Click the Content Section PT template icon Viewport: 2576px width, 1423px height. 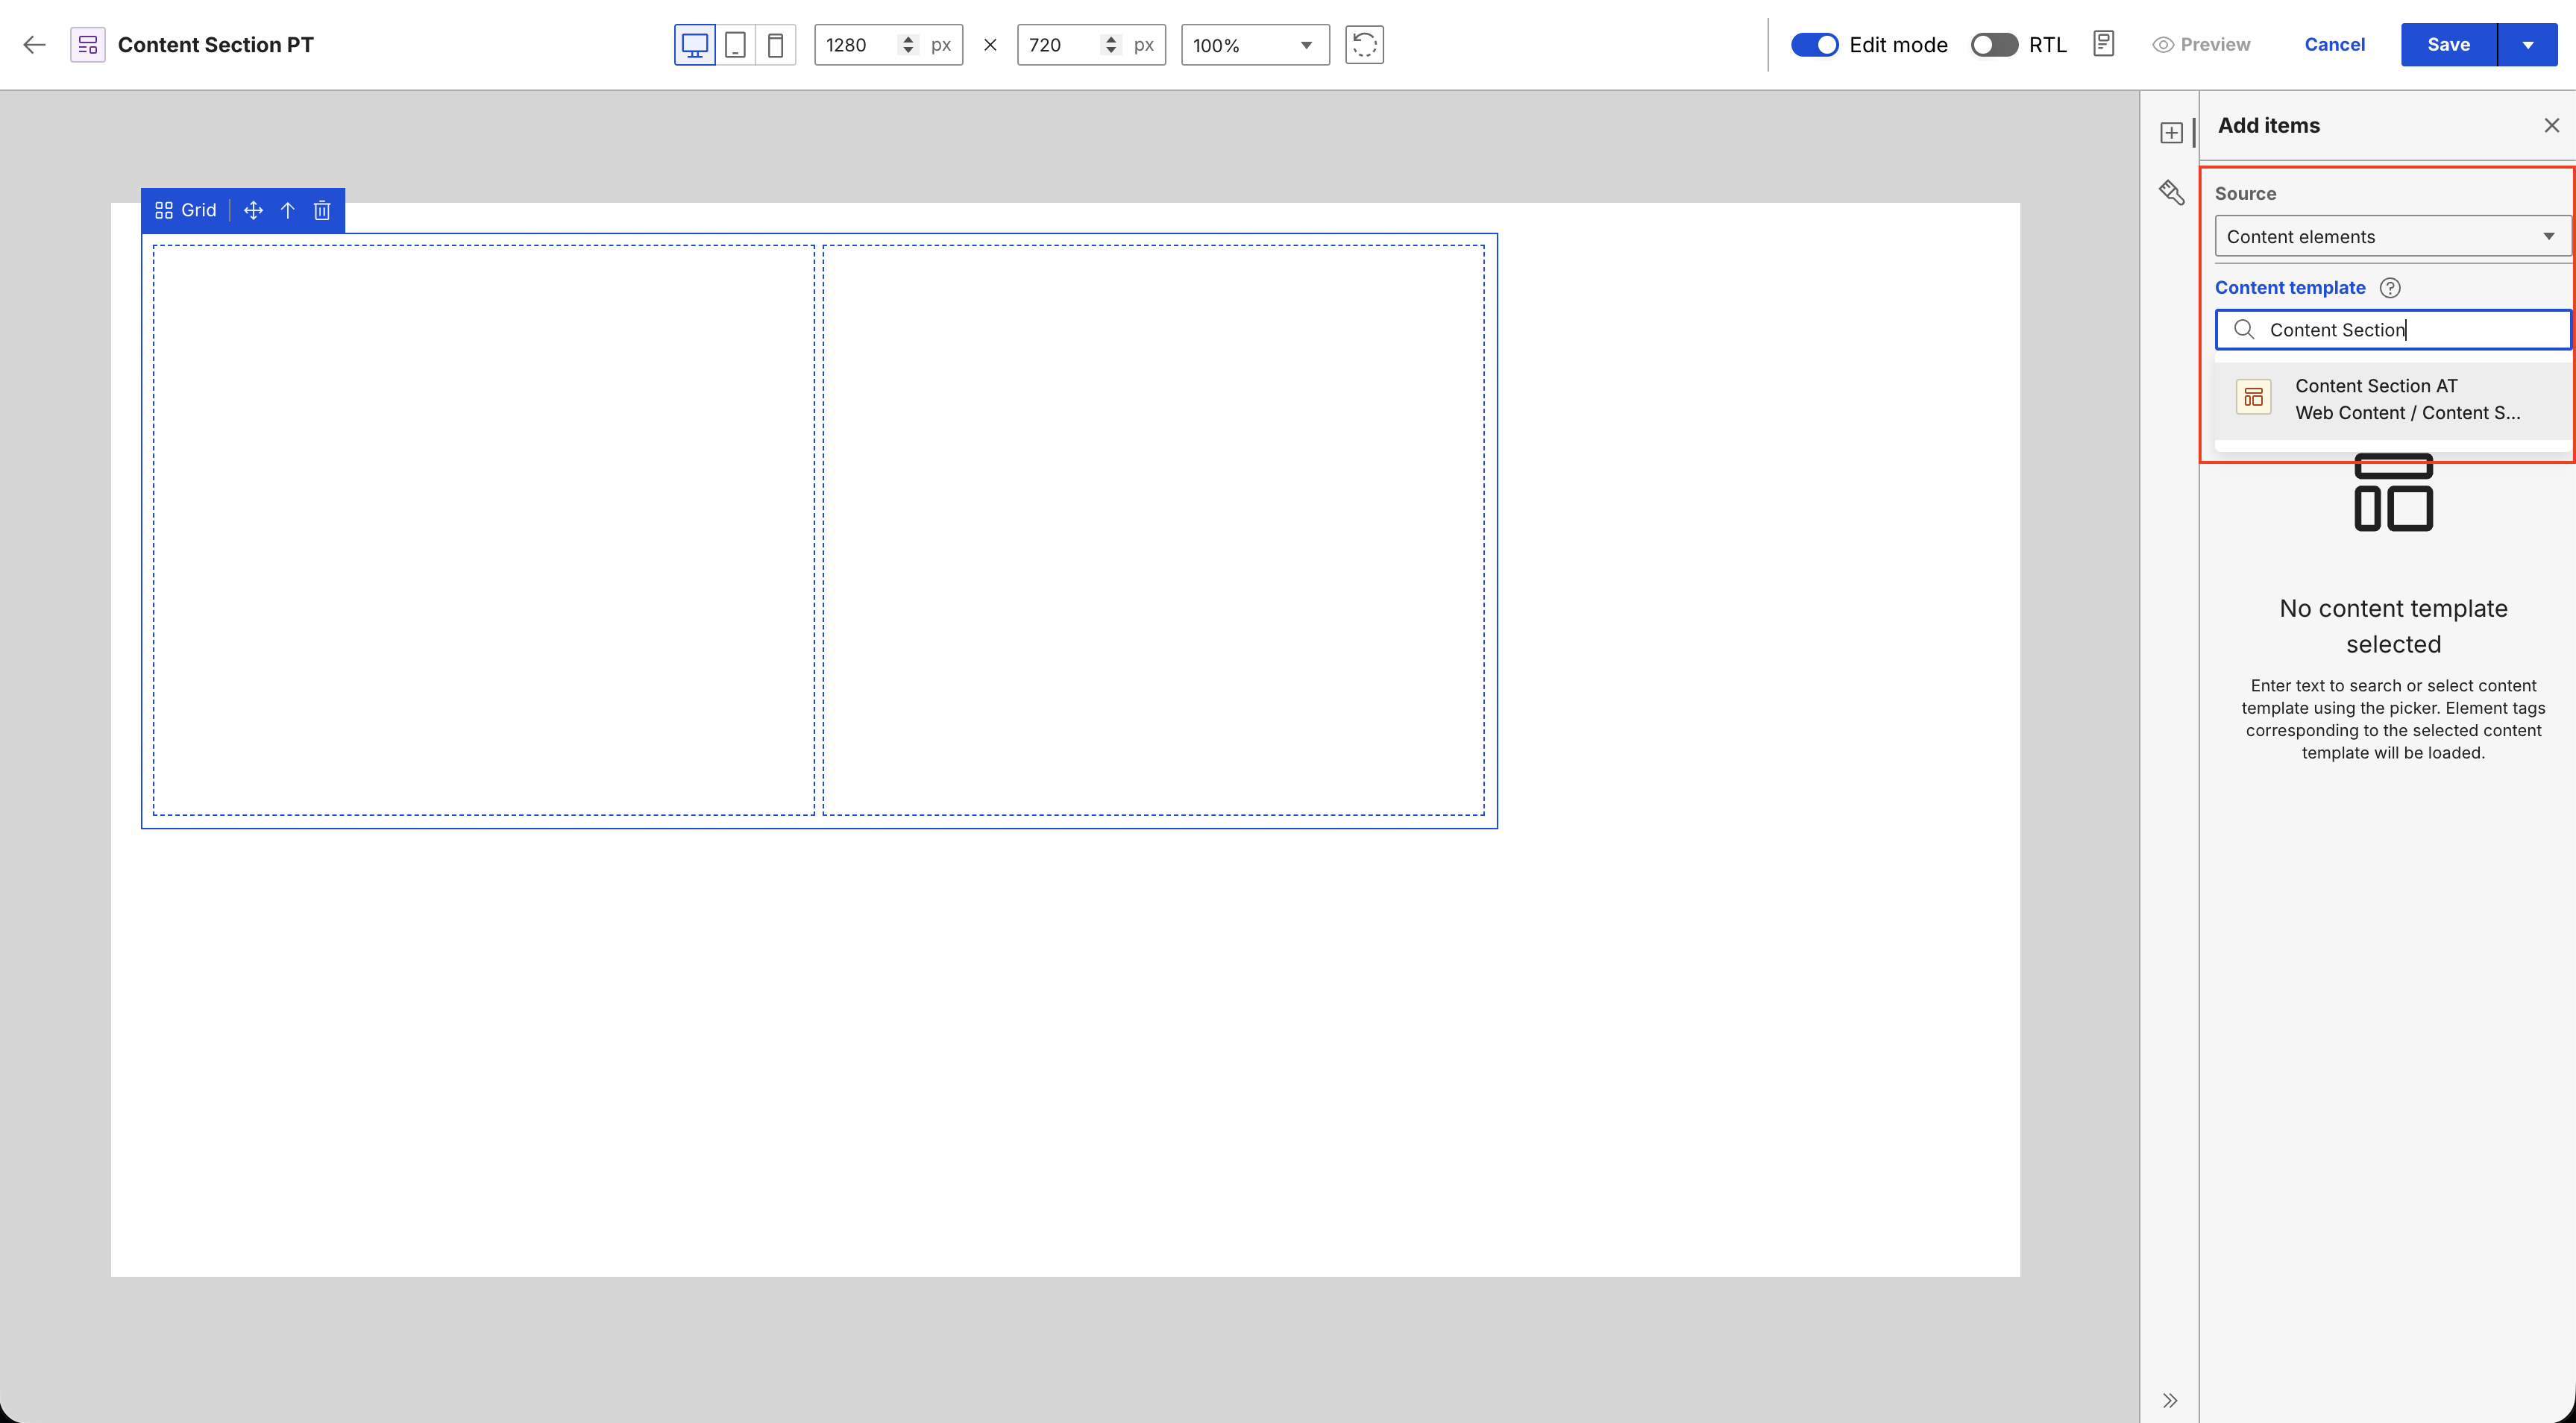pos(88,45)
